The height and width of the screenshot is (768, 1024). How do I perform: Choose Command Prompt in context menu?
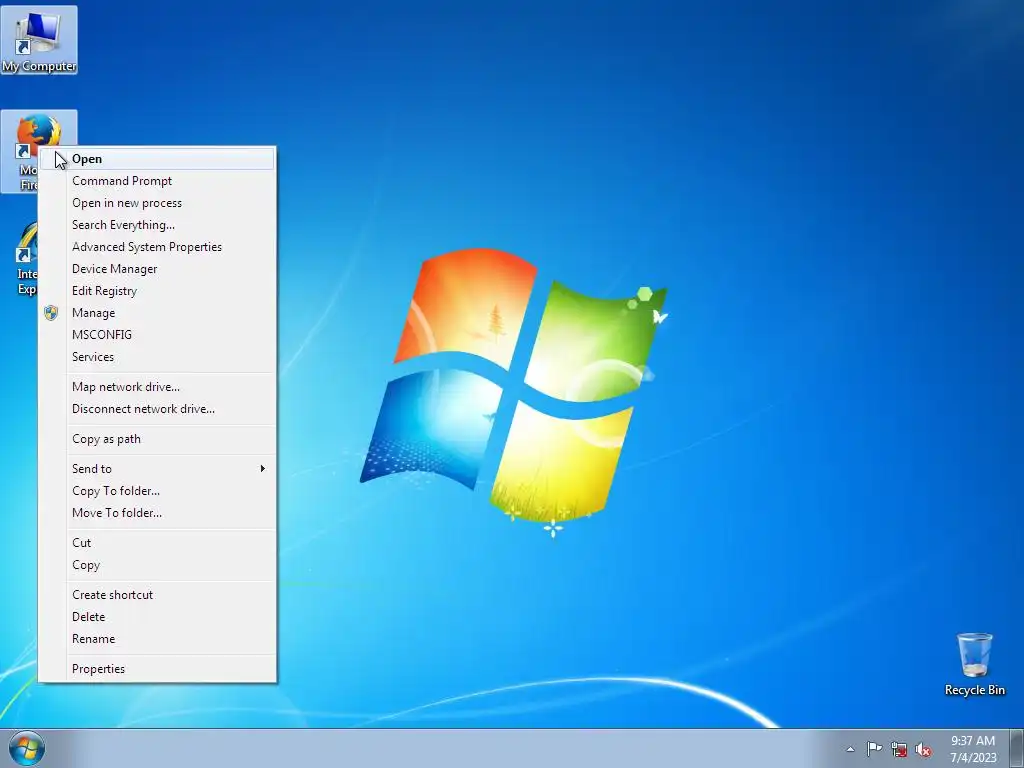(157, 181)
